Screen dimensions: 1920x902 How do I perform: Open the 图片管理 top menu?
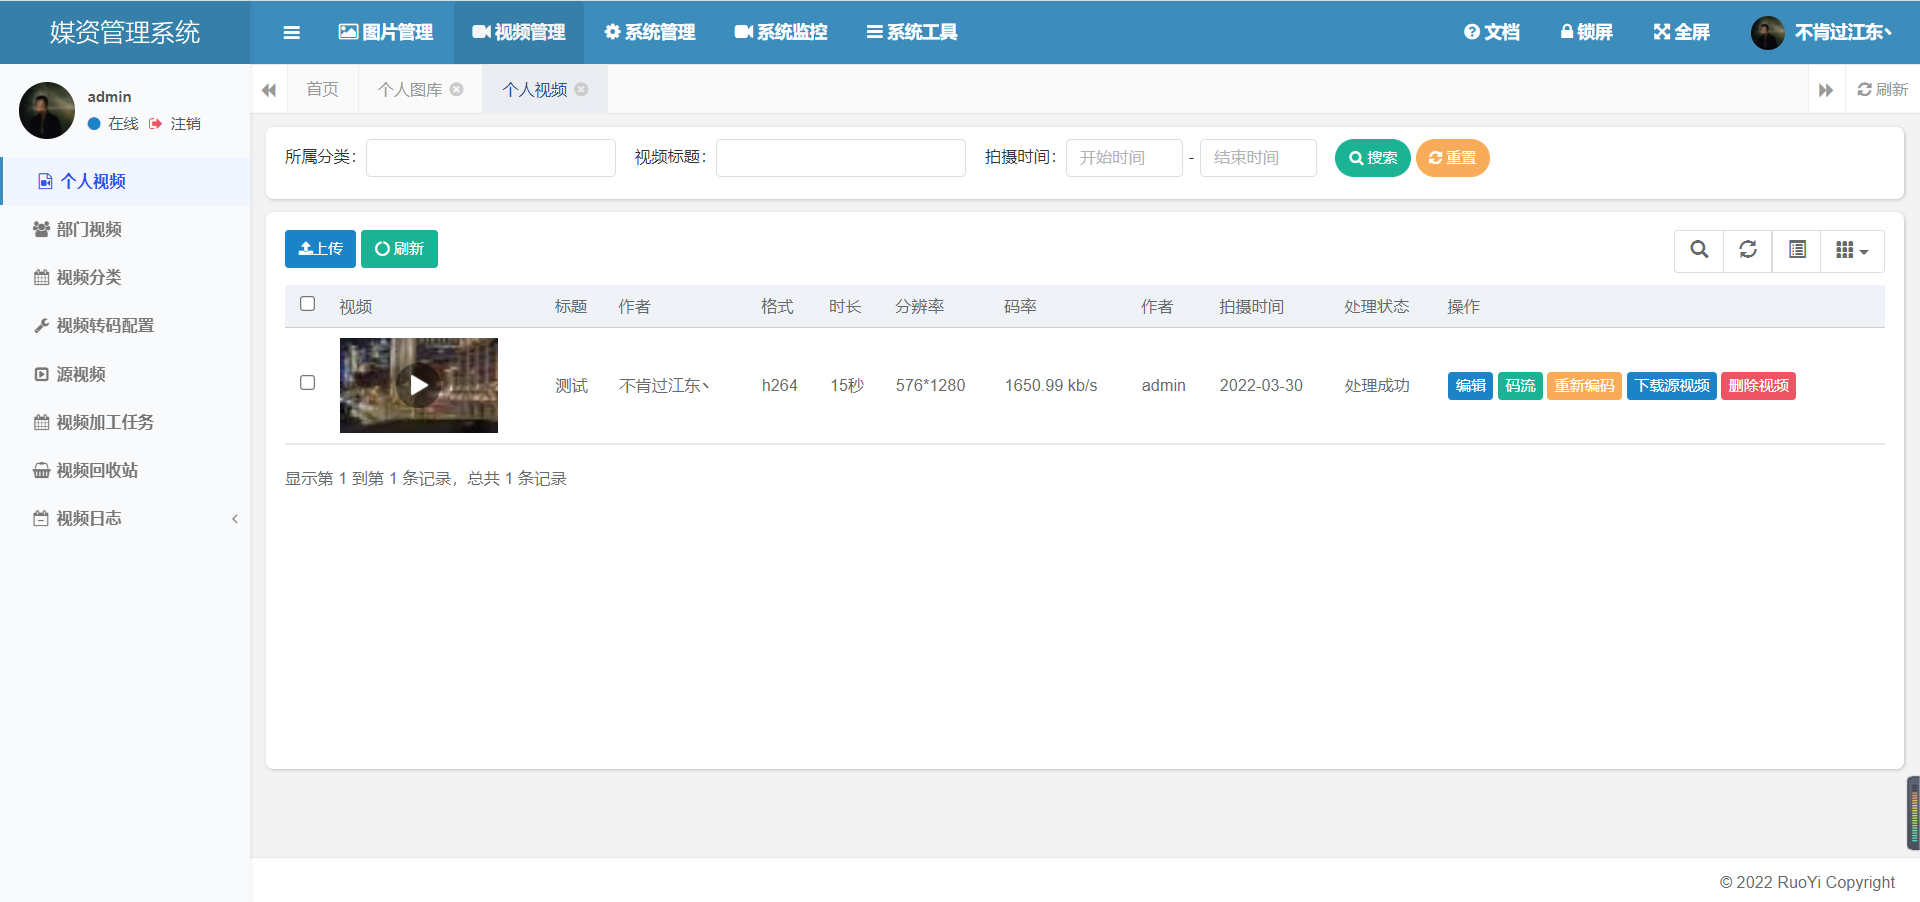386,32
